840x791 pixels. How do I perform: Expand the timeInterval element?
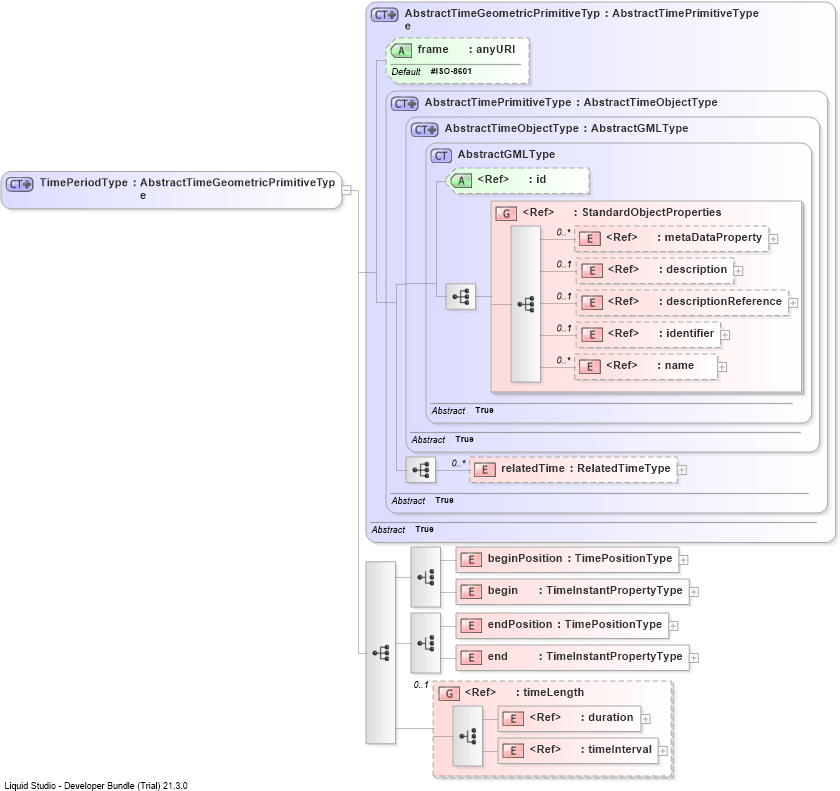coord(663,751)
